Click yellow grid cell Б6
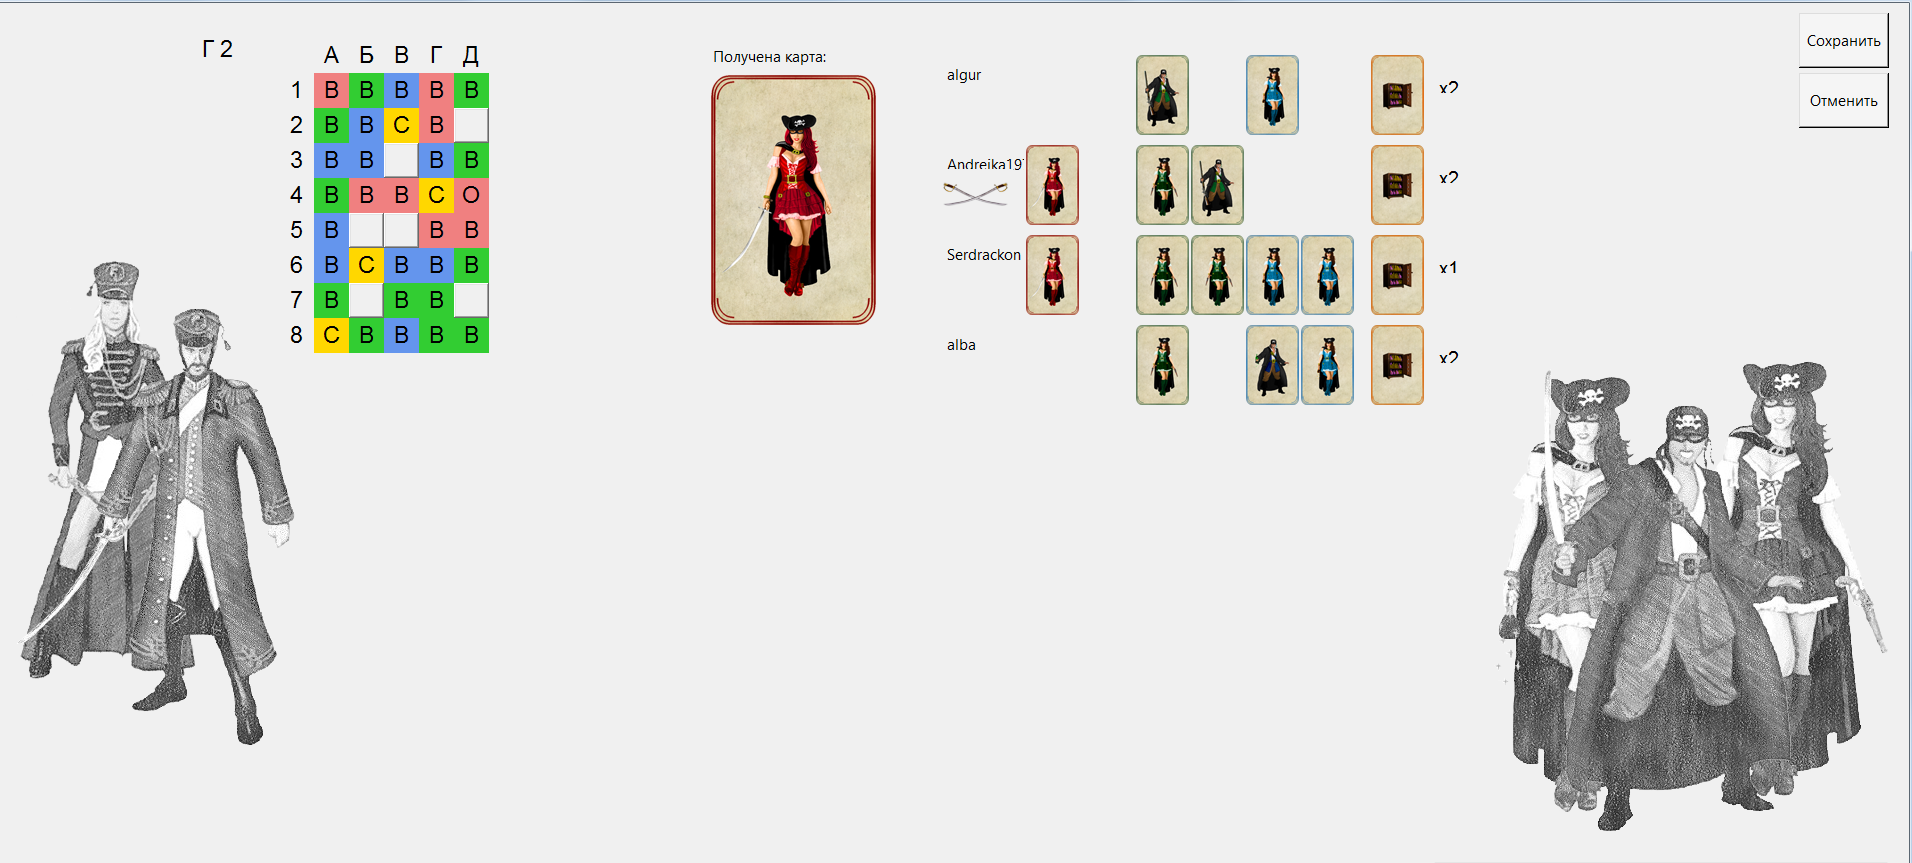The width and height of the screenshot is (1912, 863). point(366,265)
